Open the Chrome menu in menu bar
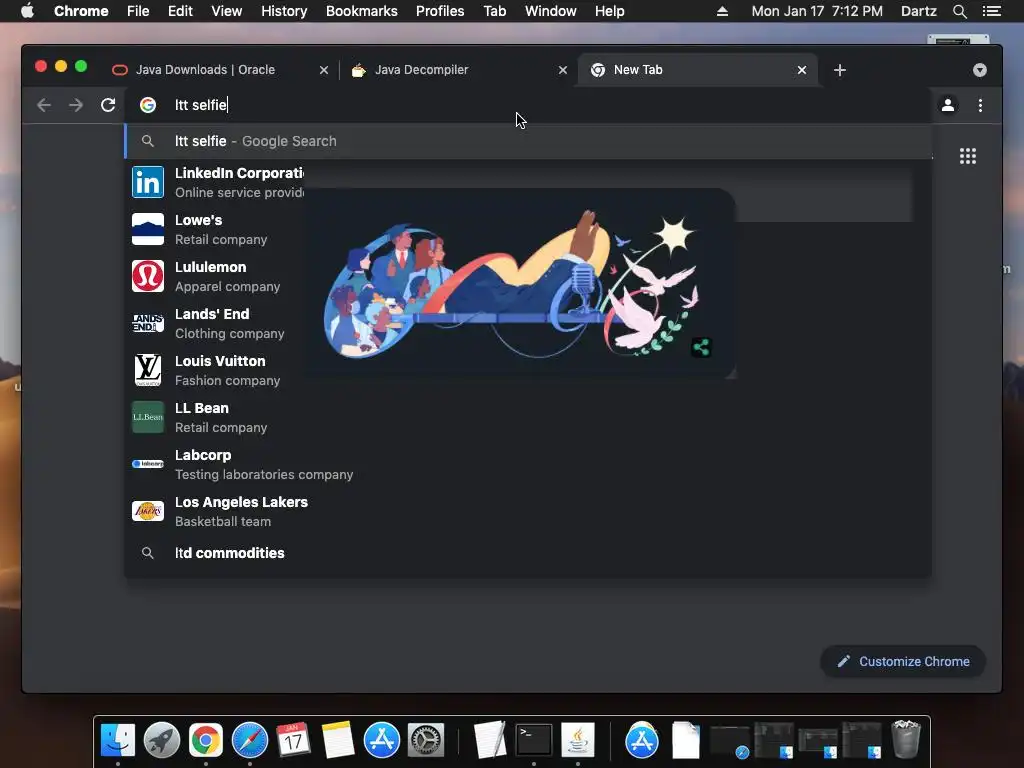This screenshot has height=768, width=1024. coord(81,11)
